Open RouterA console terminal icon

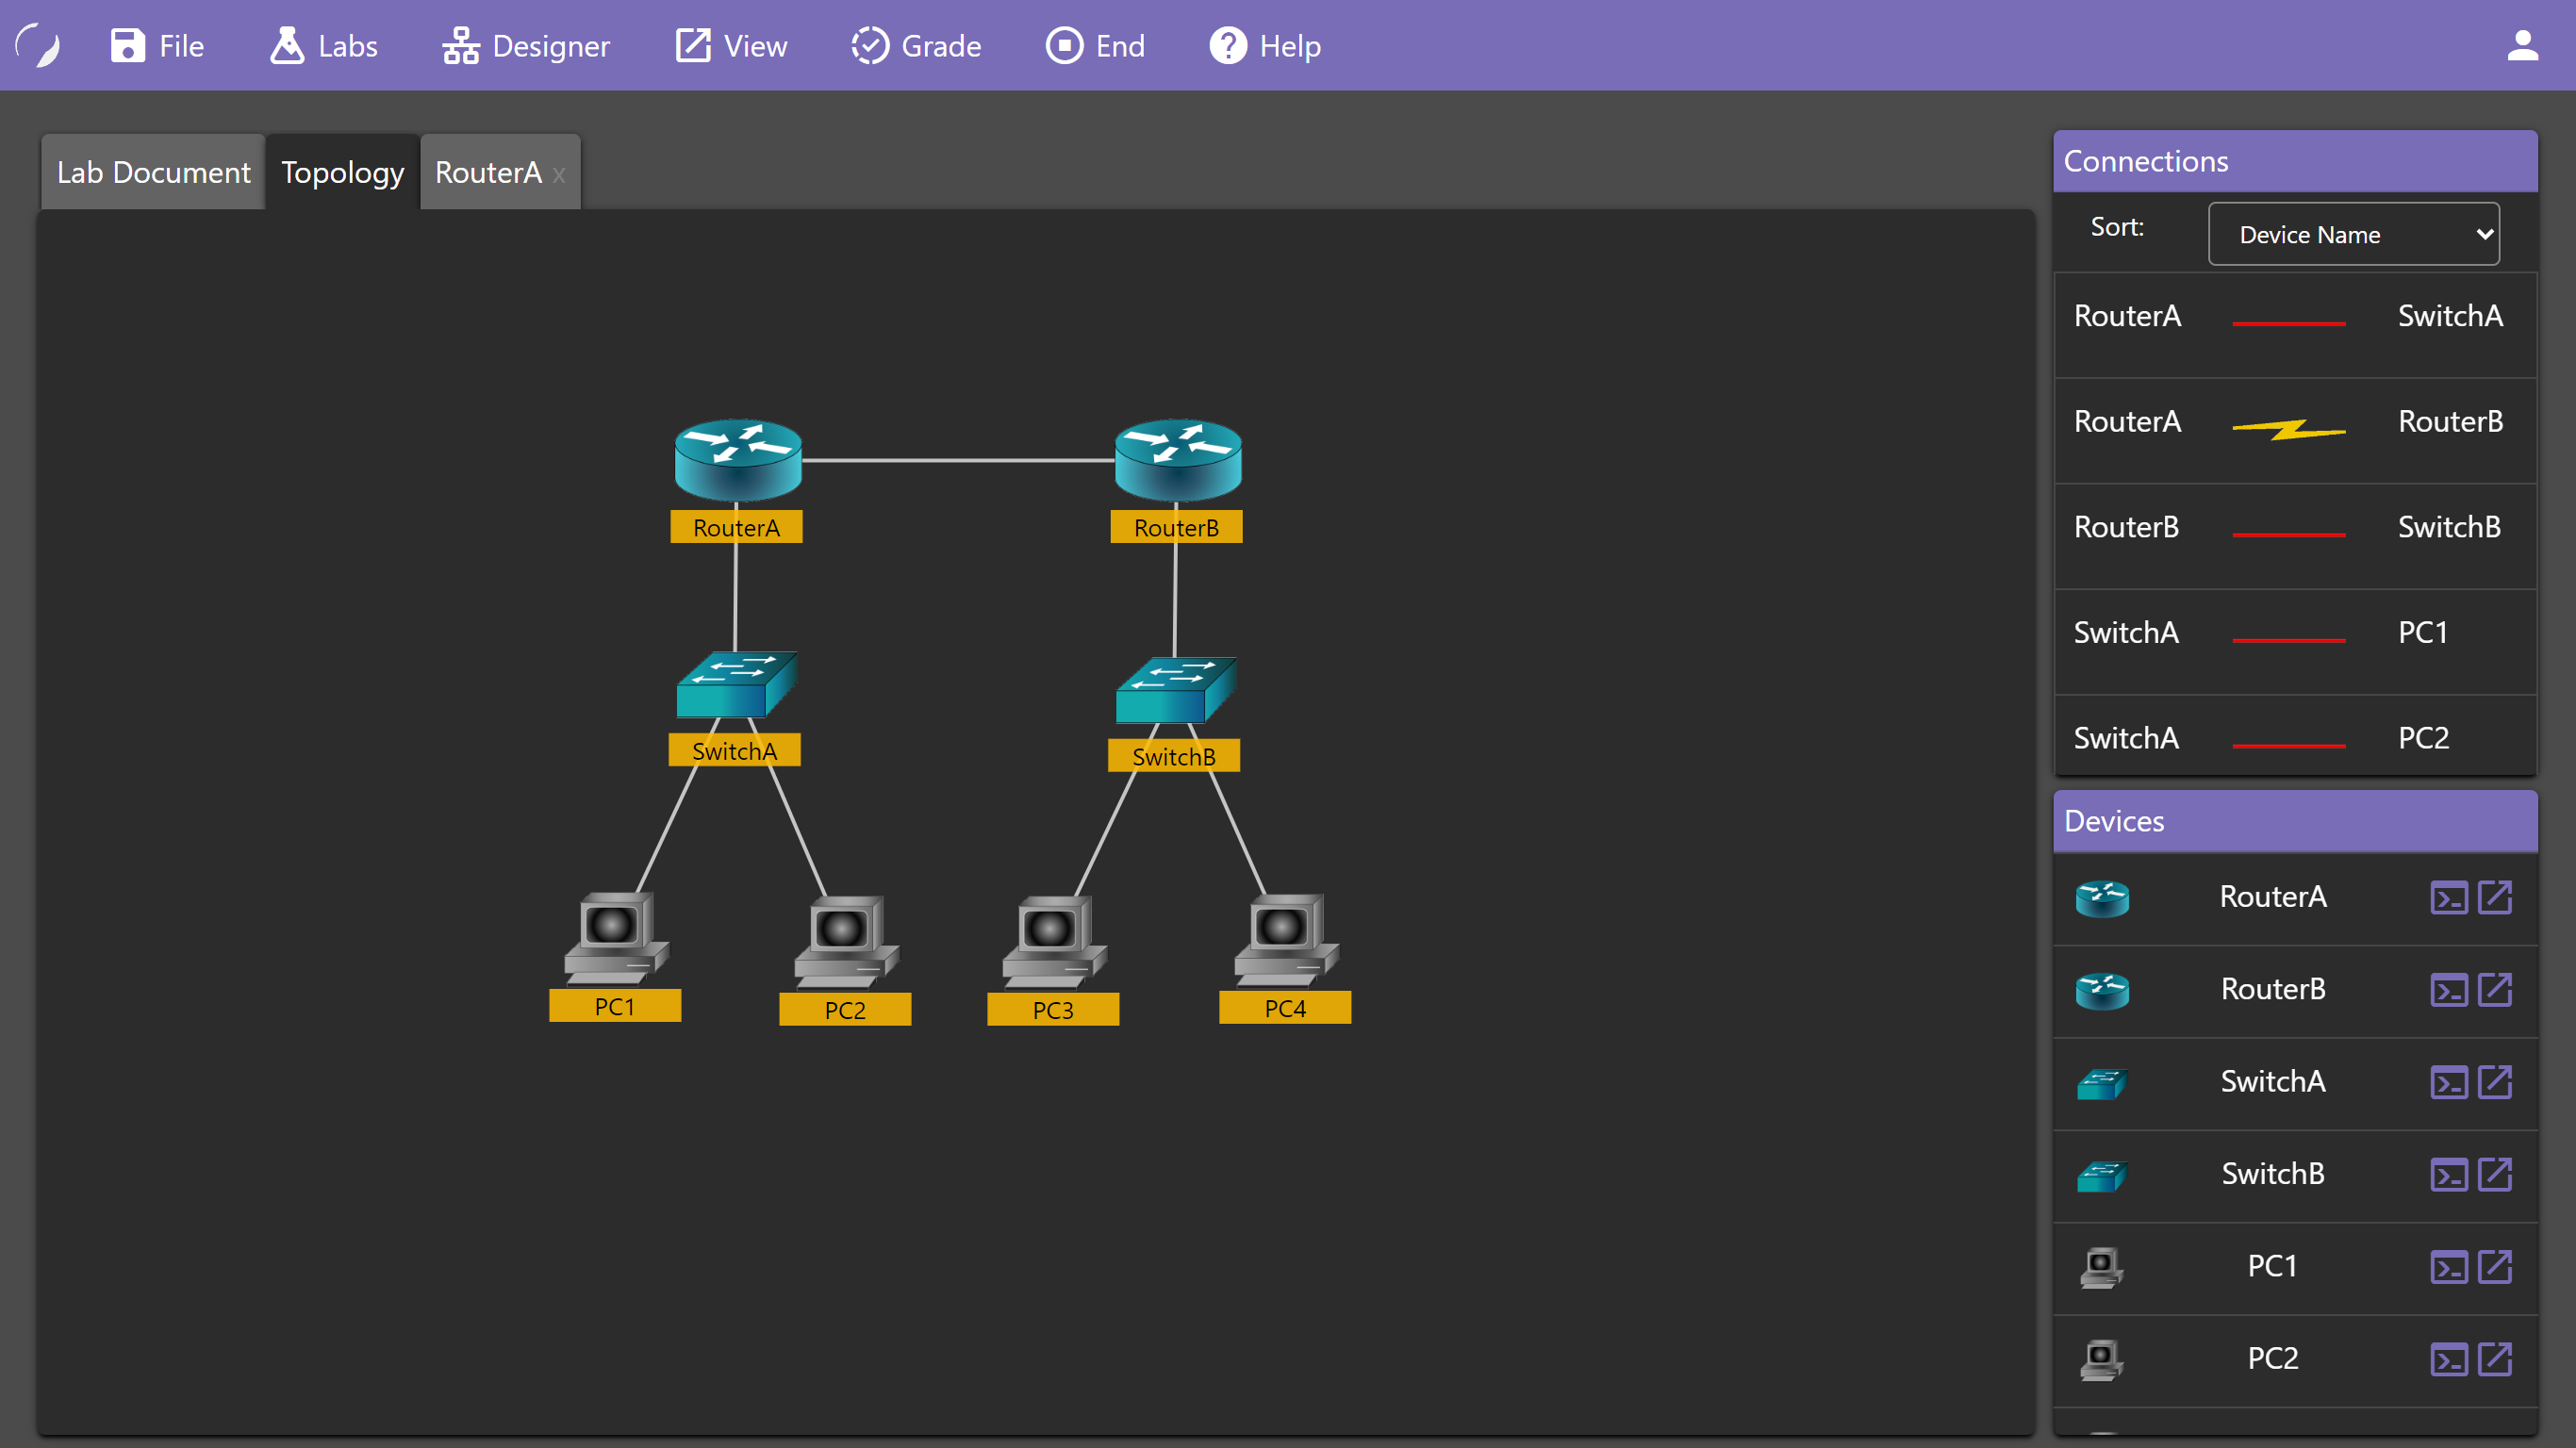(2448, 897)
